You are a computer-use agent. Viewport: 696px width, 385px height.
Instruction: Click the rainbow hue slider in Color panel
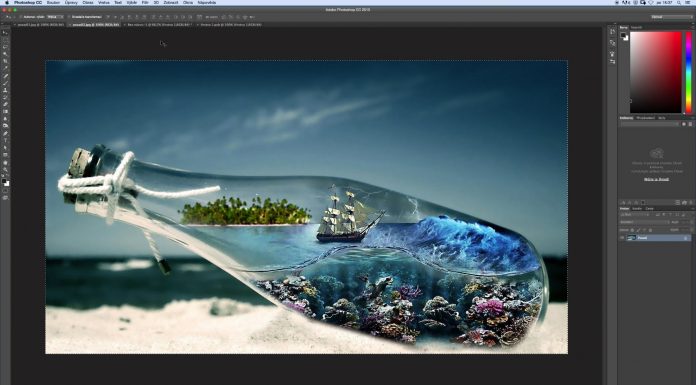pyautogui.click(x=688, y=72)
